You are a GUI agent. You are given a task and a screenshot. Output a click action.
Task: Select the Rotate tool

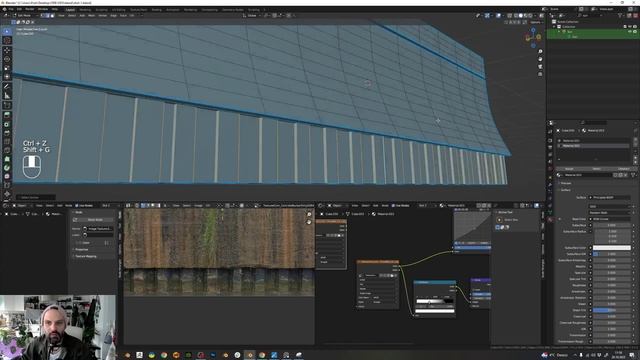coord(7,59)
